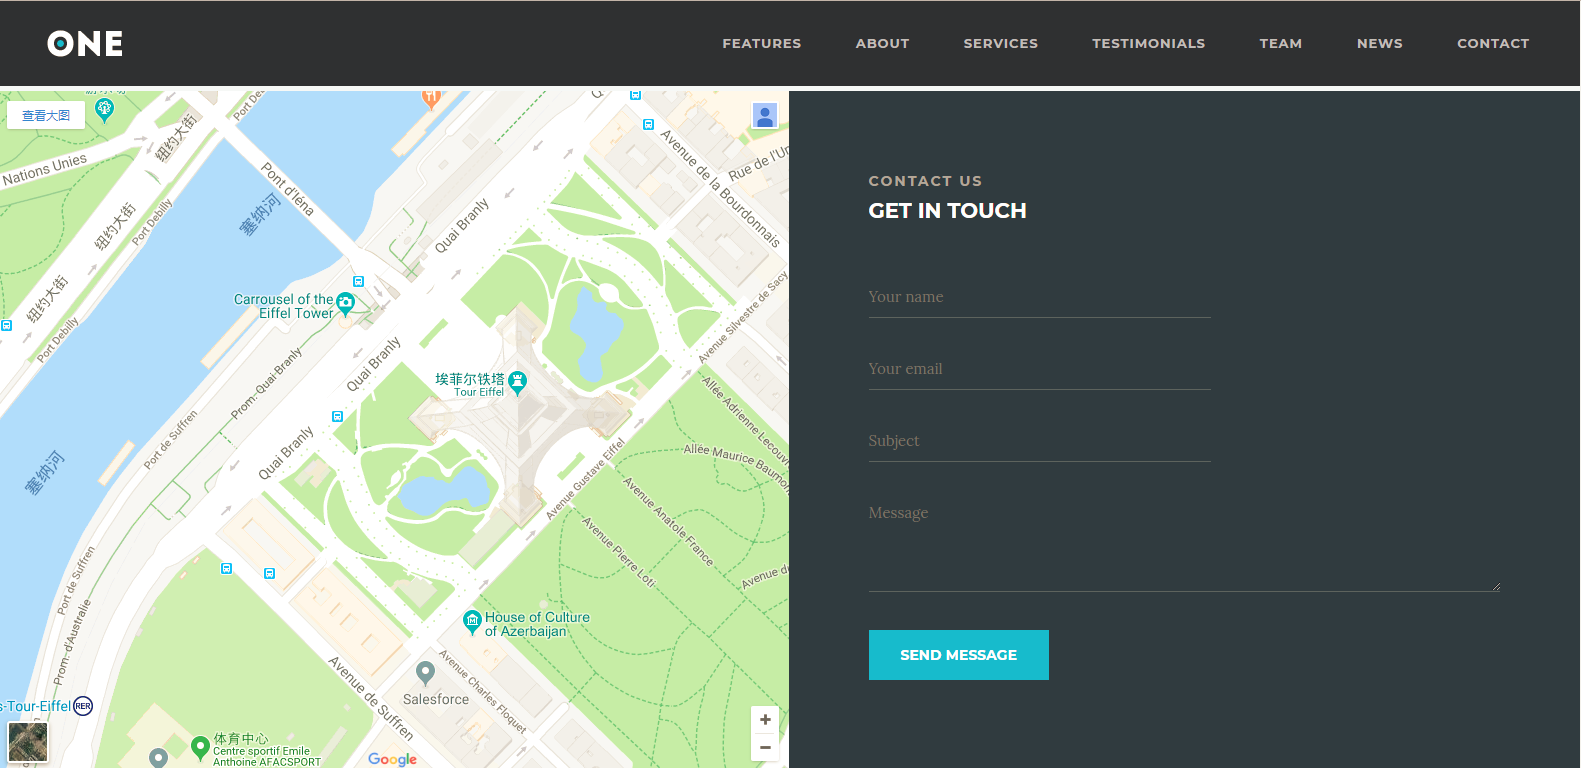The image size is (1581, 768).
Task: Click the ONE site logo
Action: (x=85, y=44)
